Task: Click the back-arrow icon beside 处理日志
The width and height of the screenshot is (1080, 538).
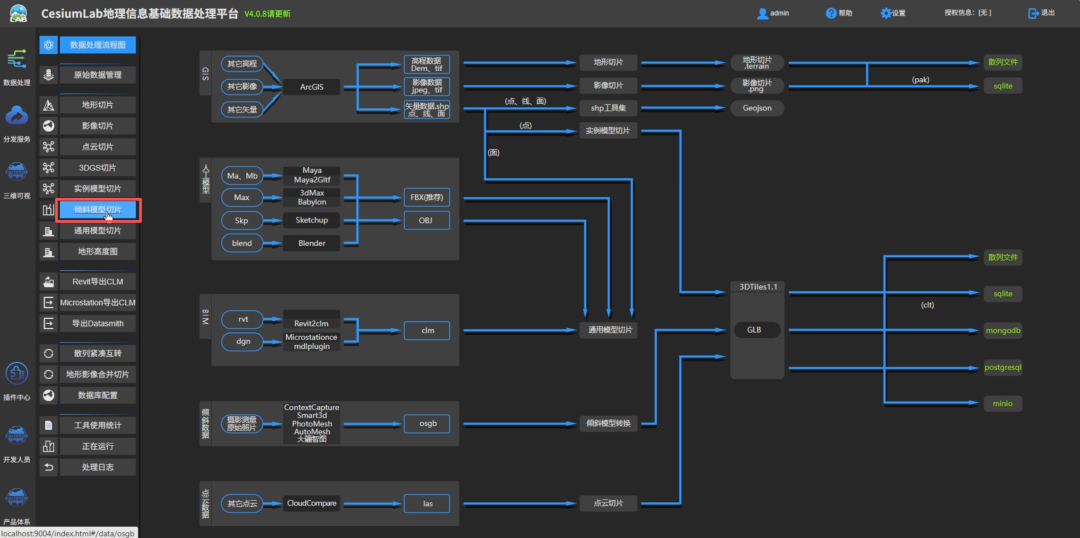Action: point(48,467)
